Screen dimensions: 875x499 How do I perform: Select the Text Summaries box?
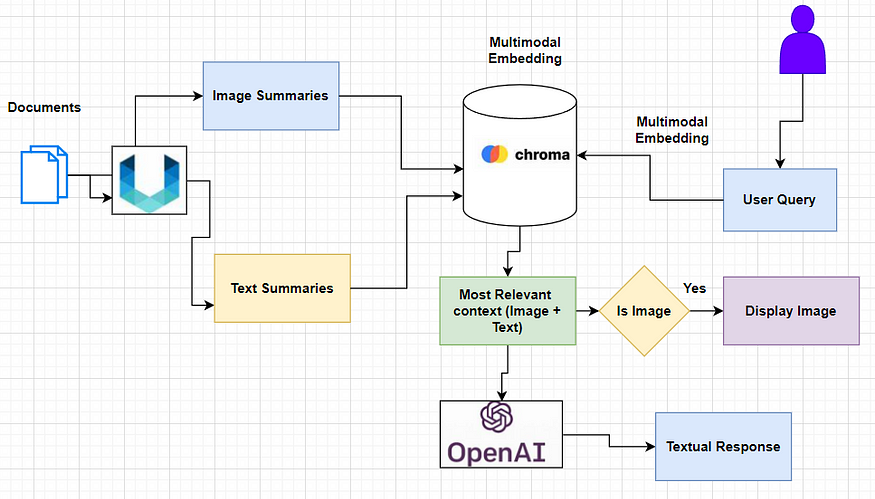[282, 288]
